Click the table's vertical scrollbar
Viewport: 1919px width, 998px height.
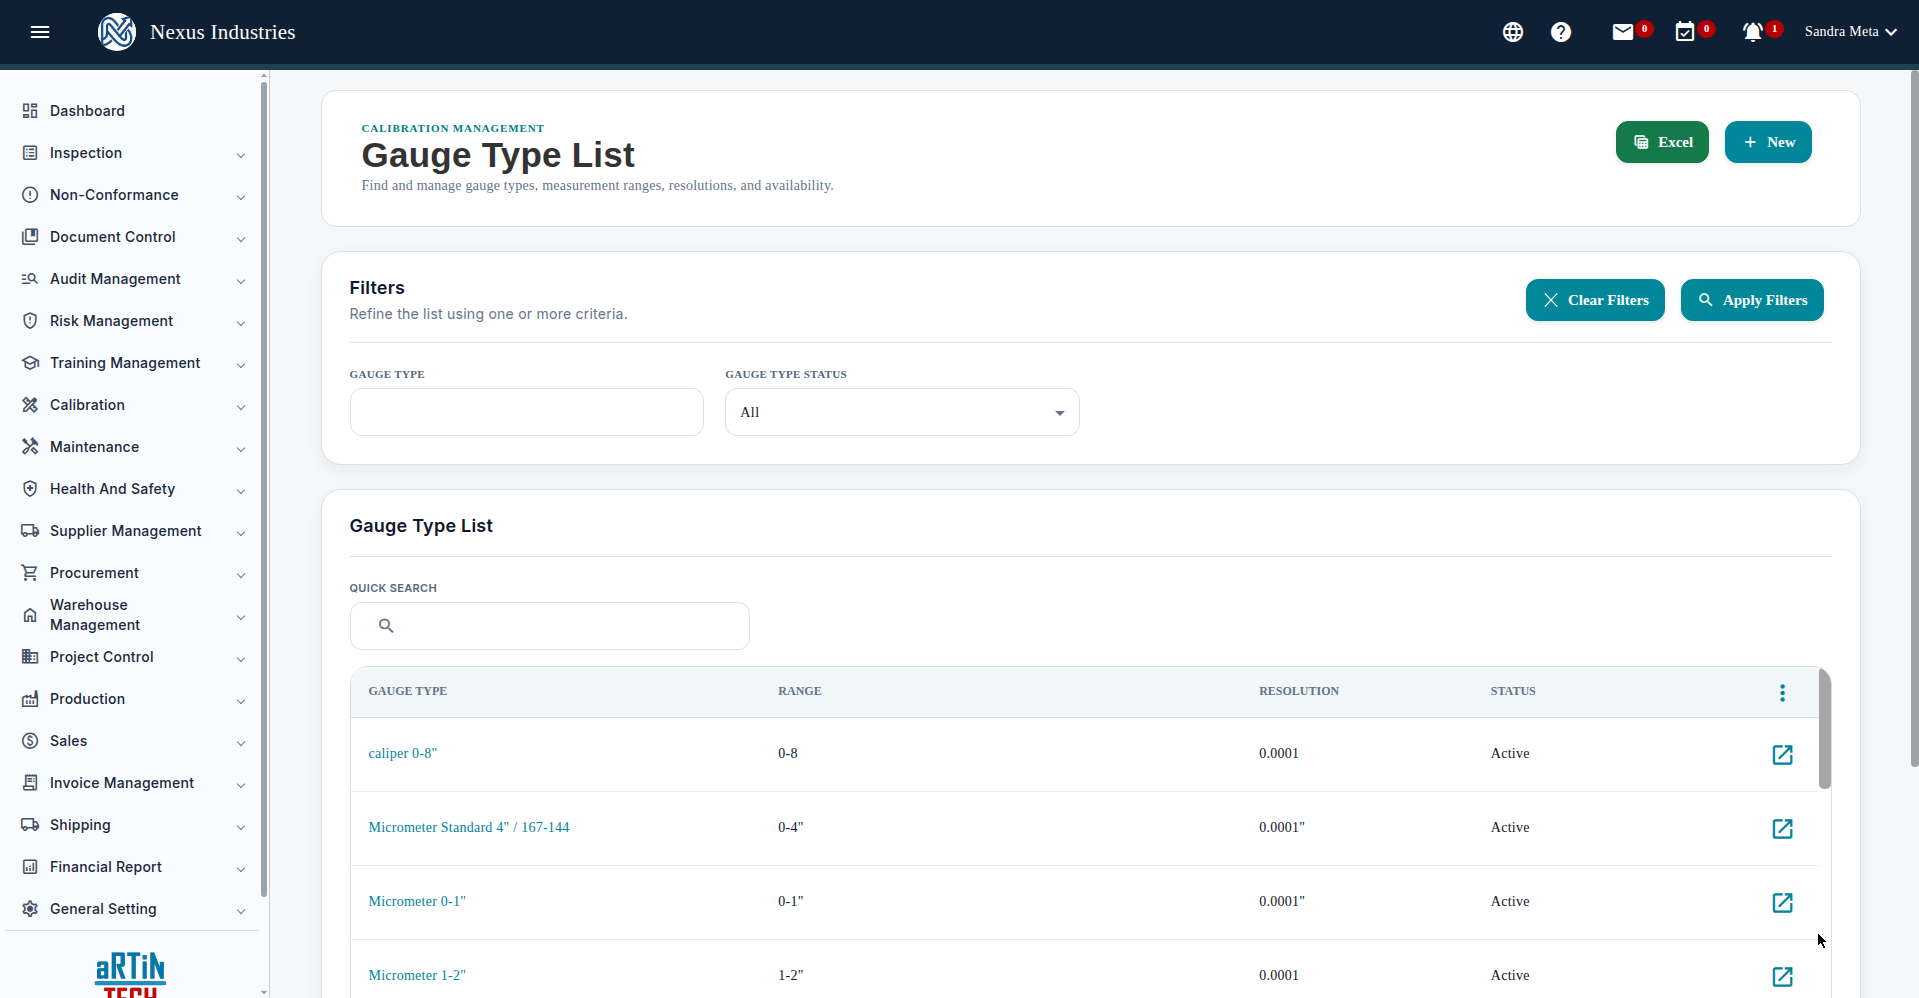[1825, 730]
